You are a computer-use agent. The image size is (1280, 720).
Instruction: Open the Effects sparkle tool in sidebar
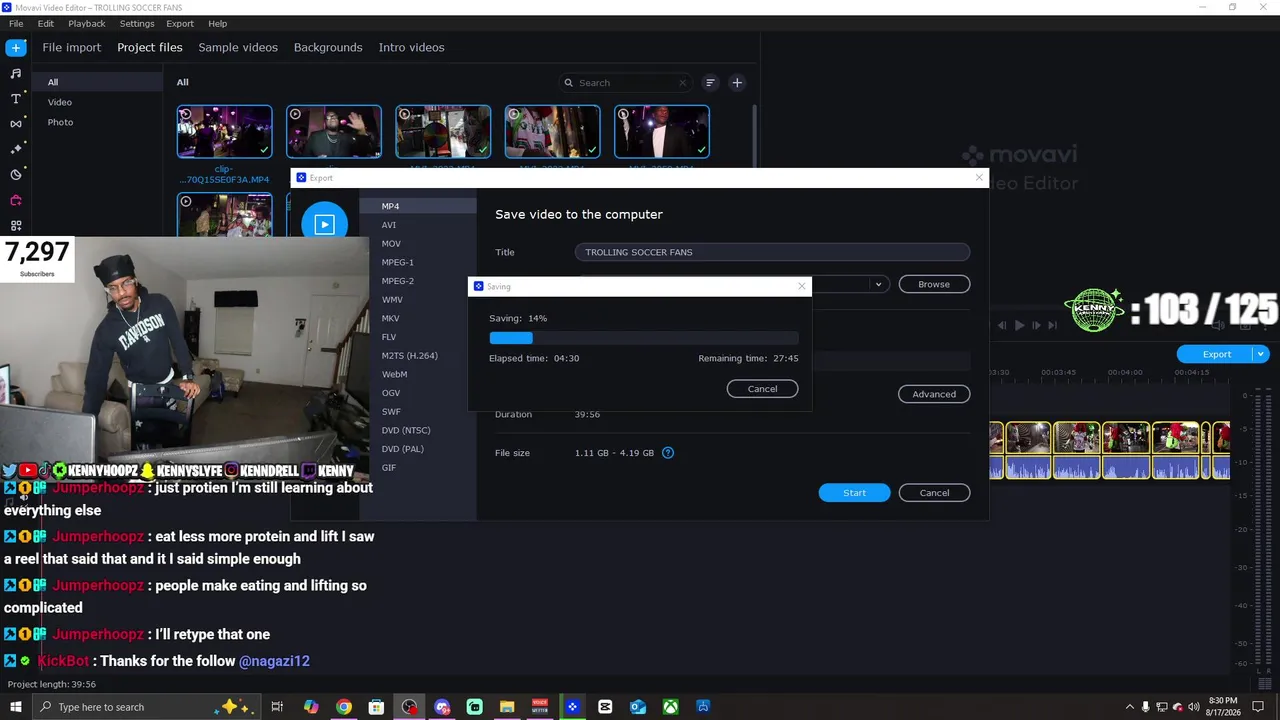(16, 149)
